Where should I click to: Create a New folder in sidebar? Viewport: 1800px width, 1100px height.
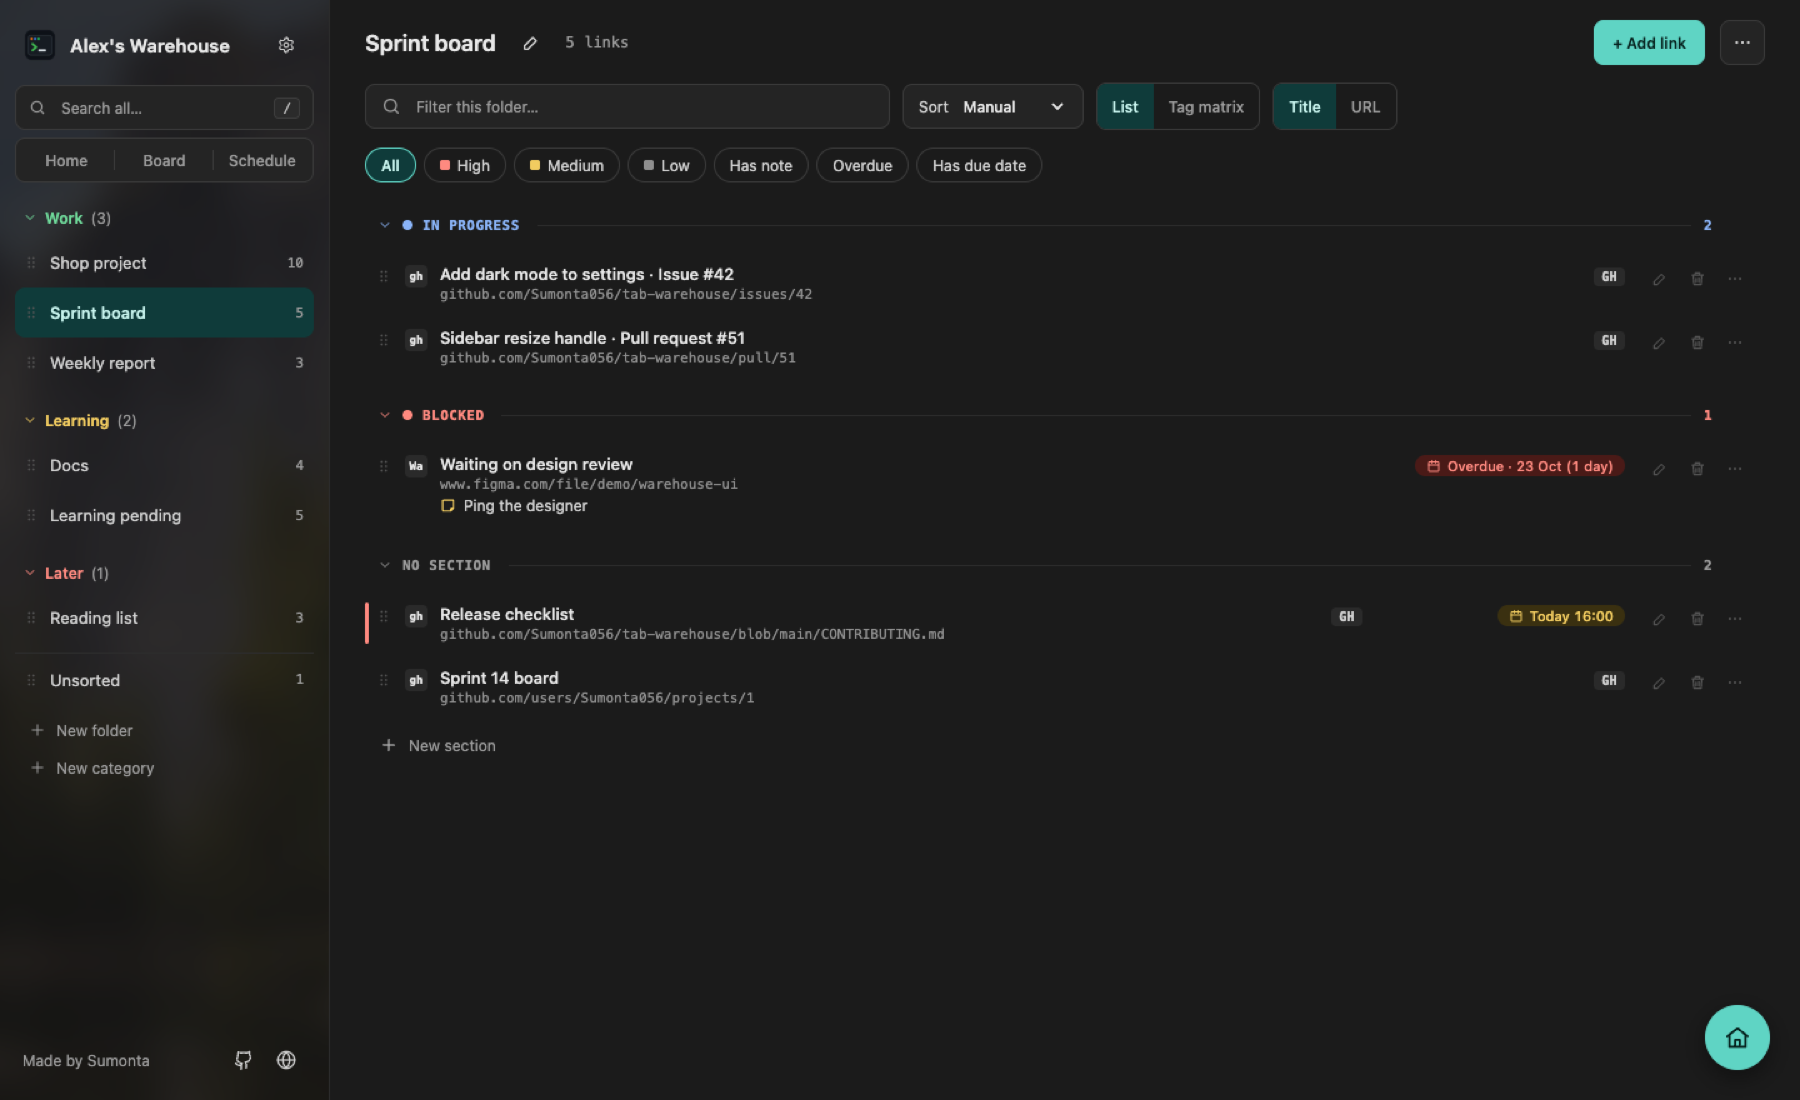coord(82,731)
